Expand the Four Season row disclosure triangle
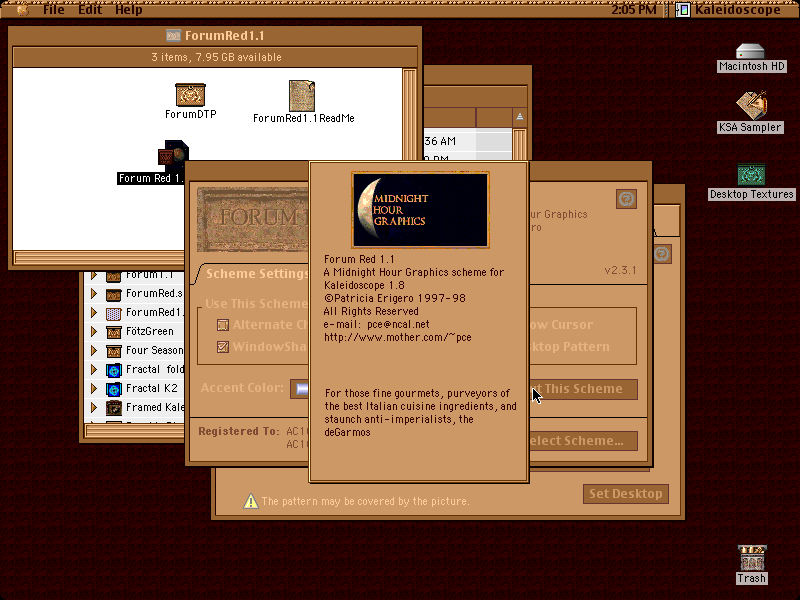Image resolution: width=800 pixels, height=600 pixels. [94, 350]
